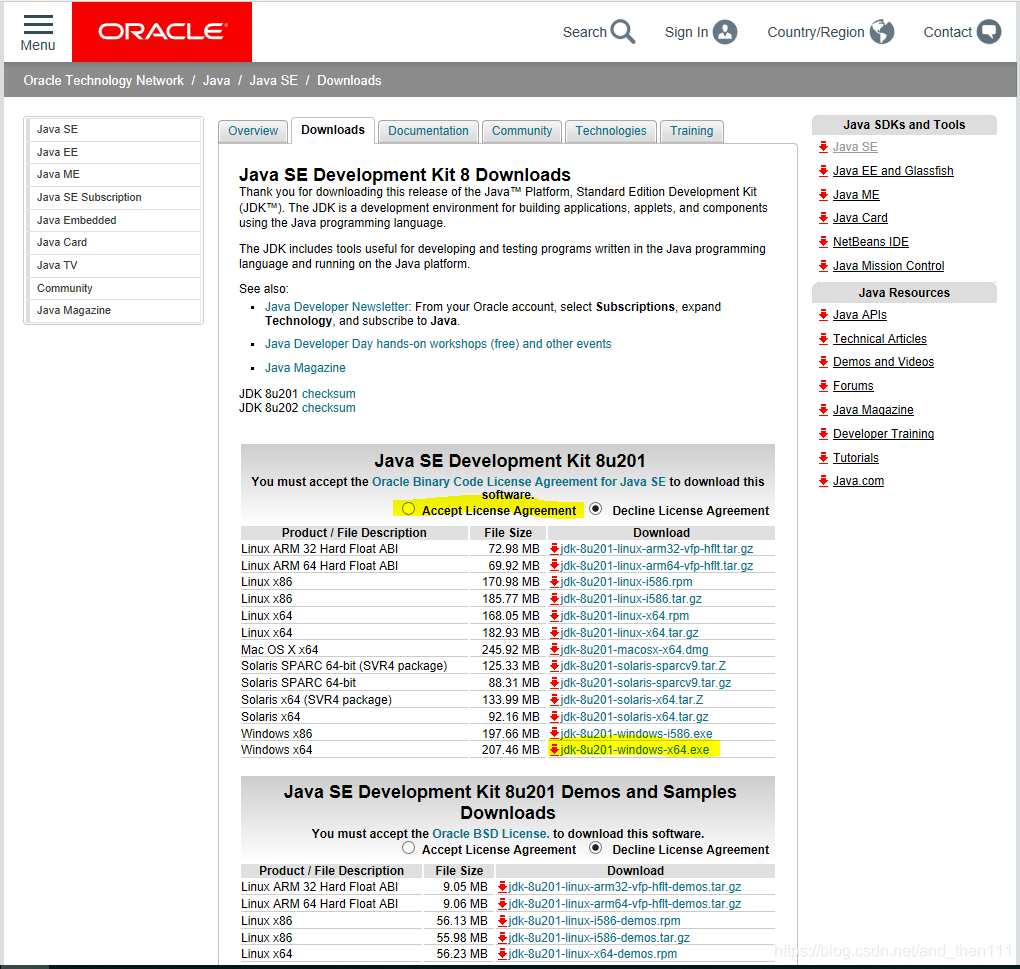Image resolution: width=1020 pixels, height=969 pixels.
Task: Click download arrow icon beside Java EE and Glassfish
Action: (x=824, y=171)
